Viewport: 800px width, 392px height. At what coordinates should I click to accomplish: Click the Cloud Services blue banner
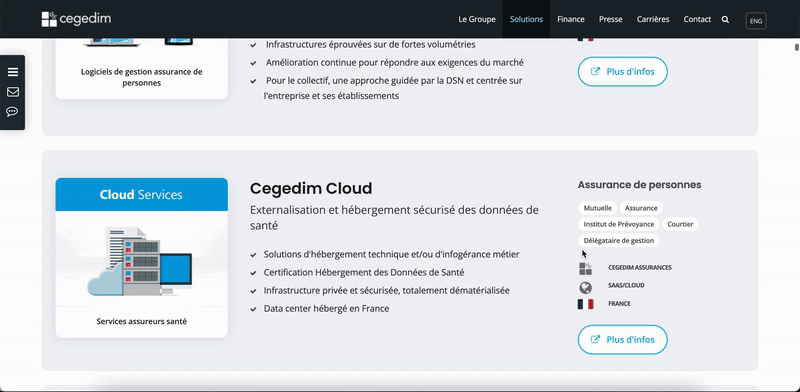pos(141,194)
